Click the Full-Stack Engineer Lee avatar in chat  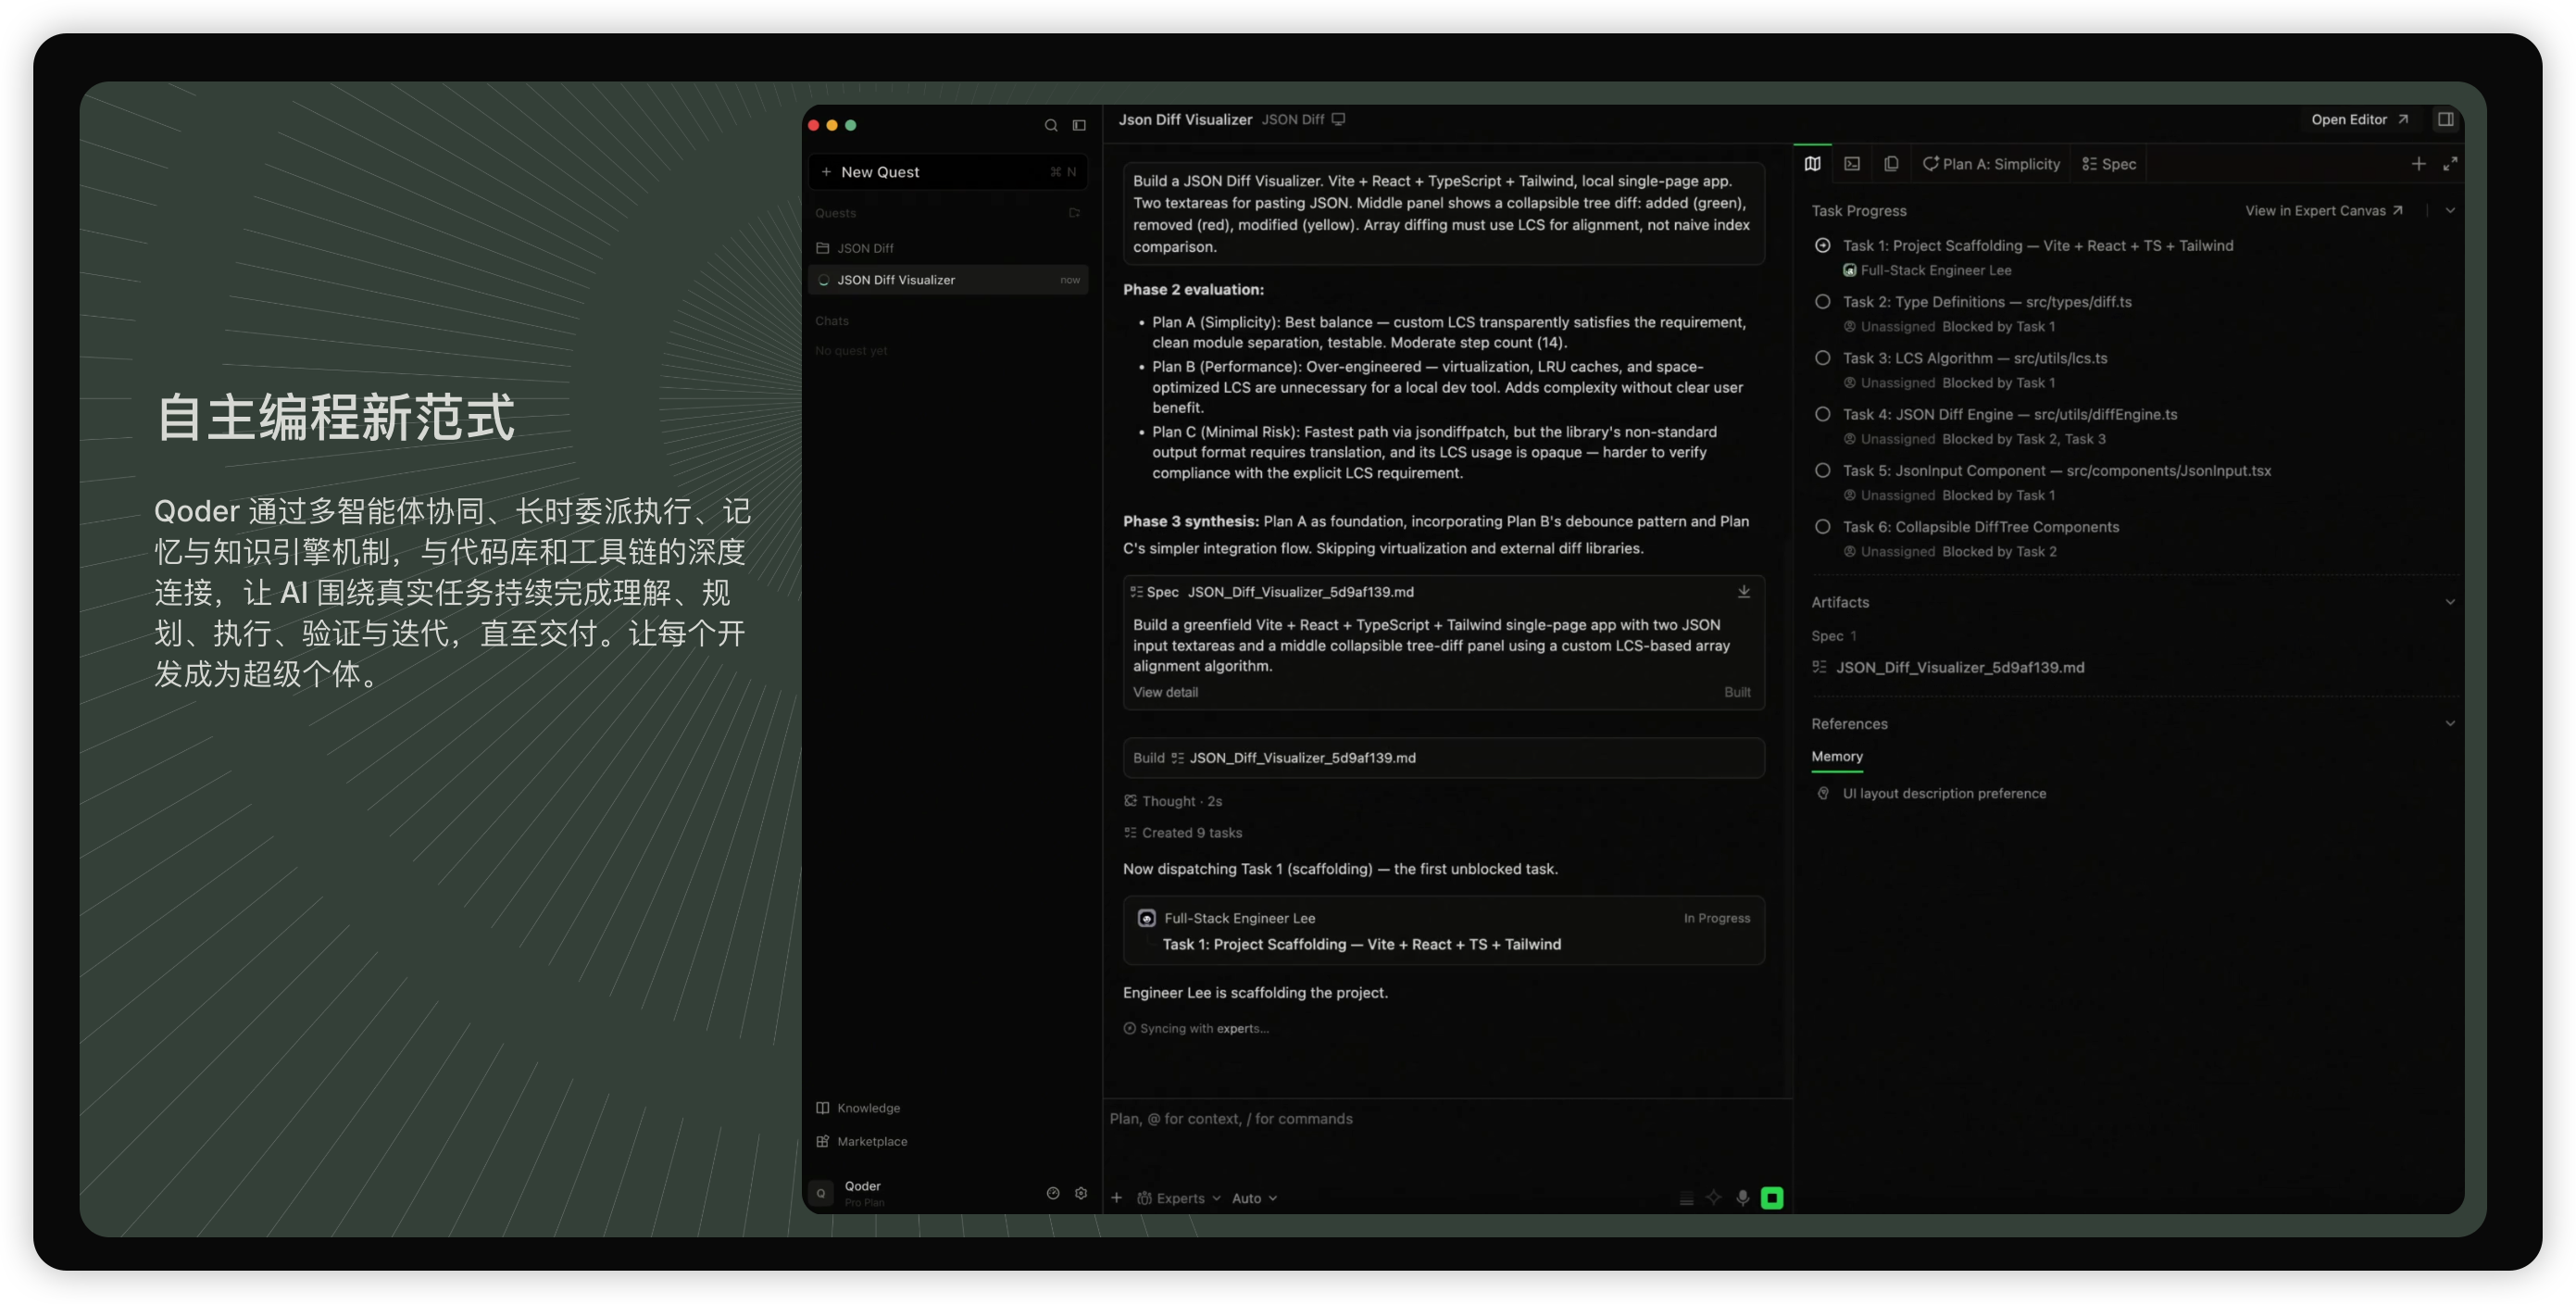pos(1146,918)
